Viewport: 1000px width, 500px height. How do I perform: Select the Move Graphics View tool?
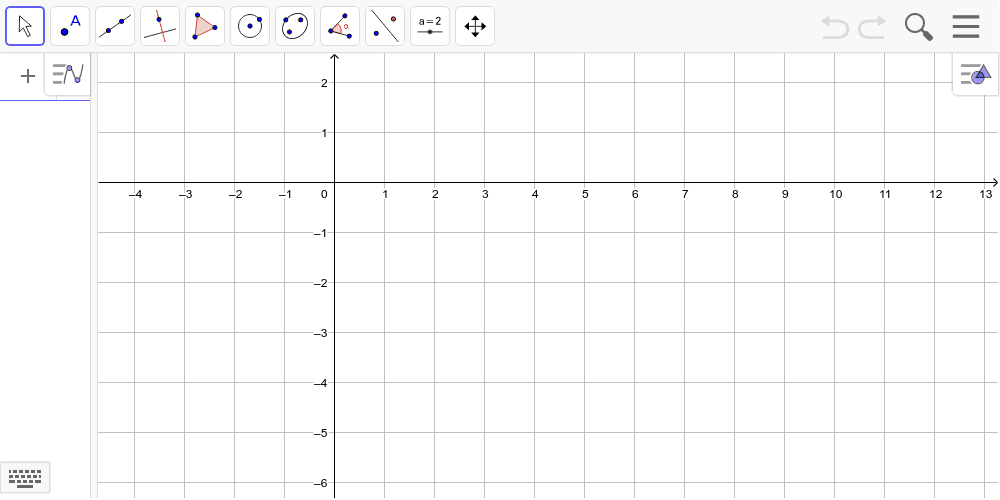[475, 26]
